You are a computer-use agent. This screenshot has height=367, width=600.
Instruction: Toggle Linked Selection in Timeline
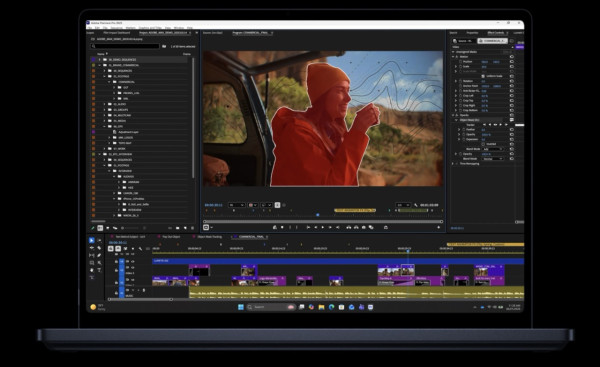[126, 248]
